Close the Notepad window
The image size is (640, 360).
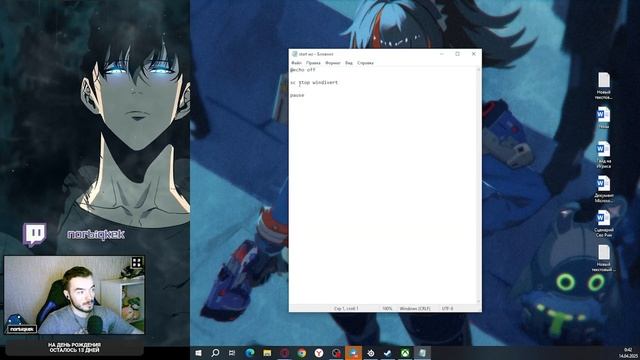(x=473, y=54)
